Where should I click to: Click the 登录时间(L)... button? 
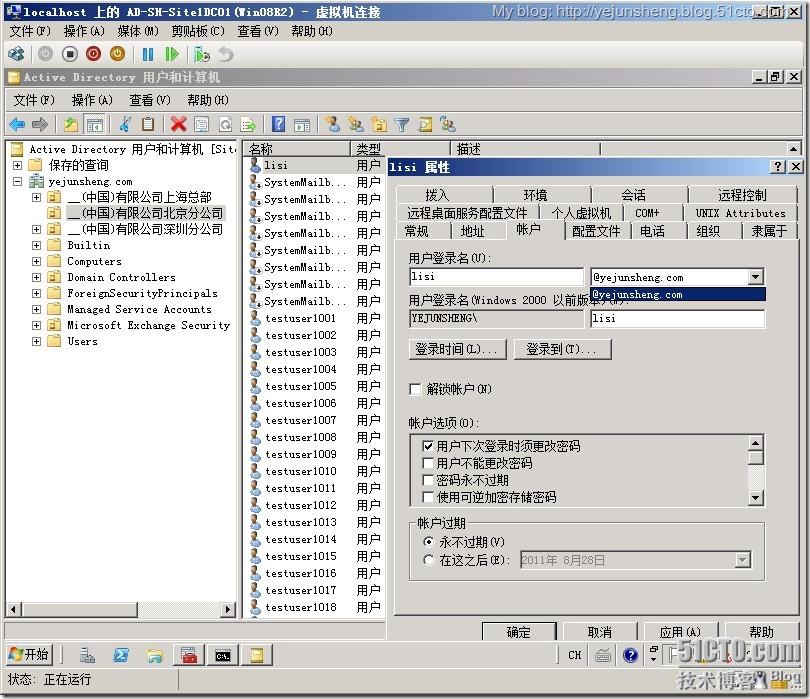coord(457,349)
